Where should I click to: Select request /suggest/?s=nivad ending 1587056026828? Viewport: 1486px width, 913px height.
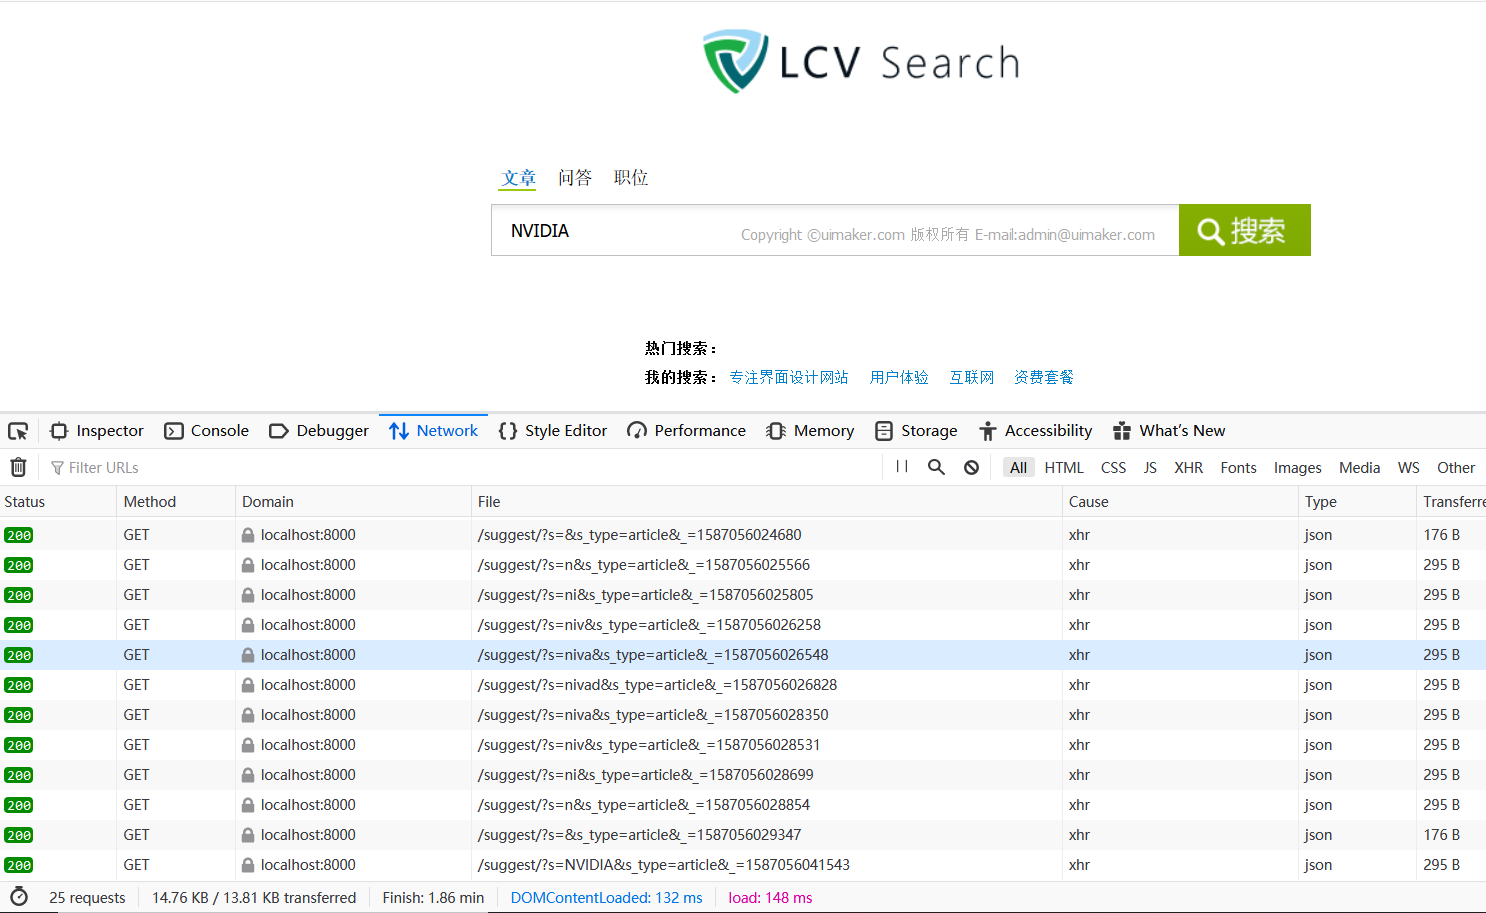pos(743,685)
